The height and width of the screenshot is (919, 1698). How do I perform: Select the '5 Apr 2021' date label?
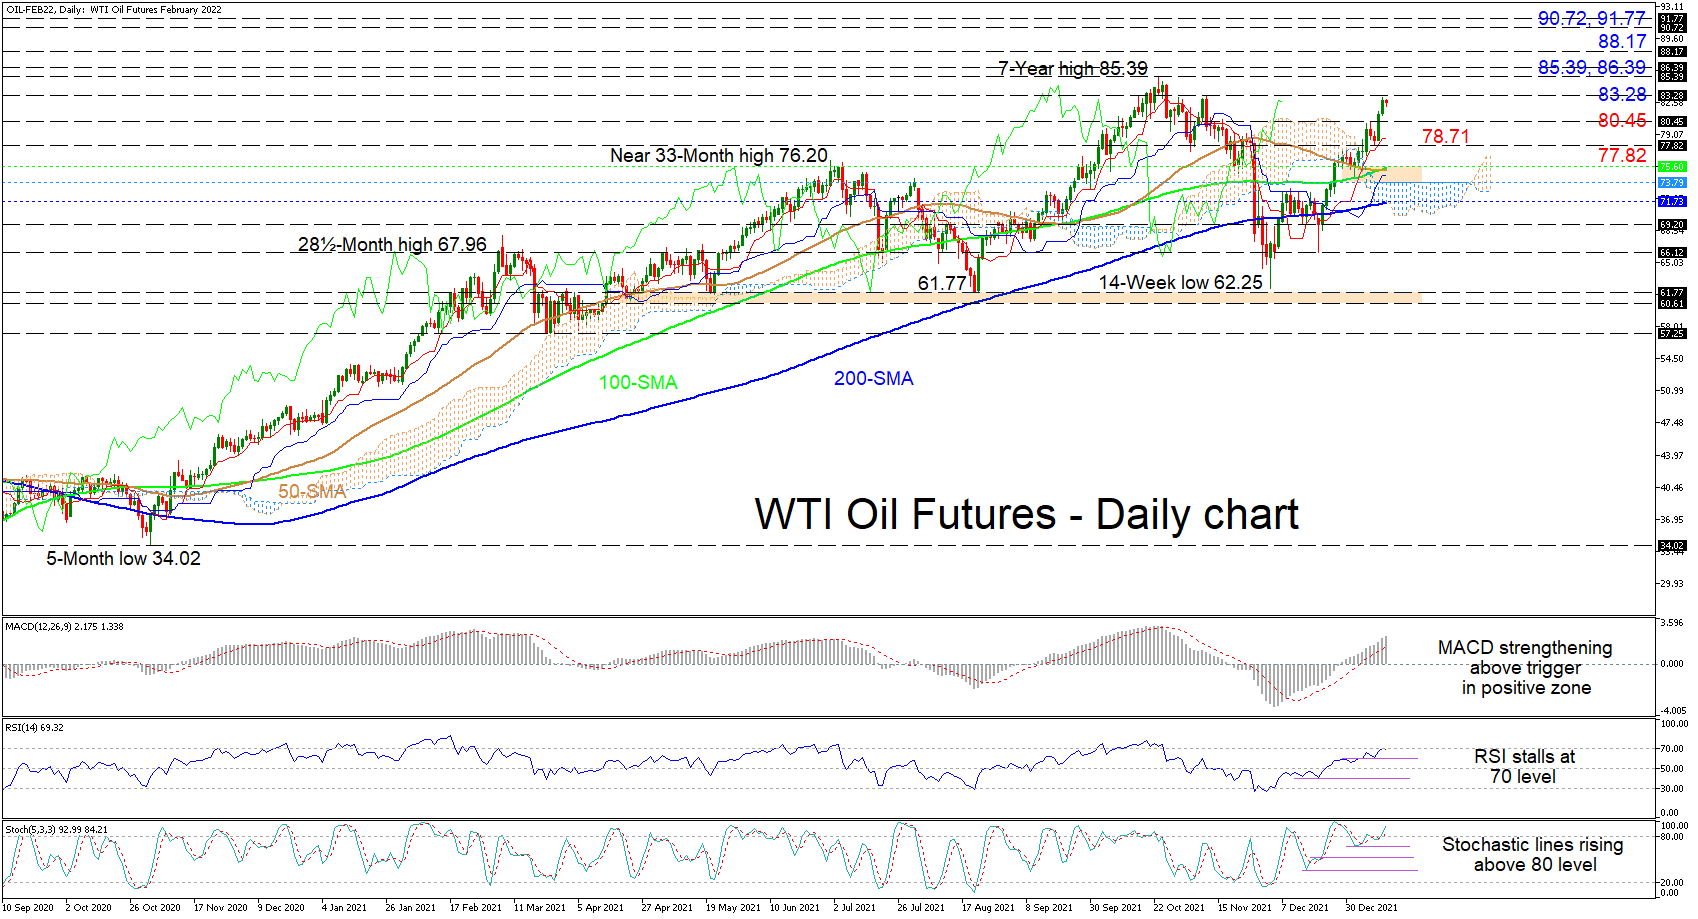(600, 908)
